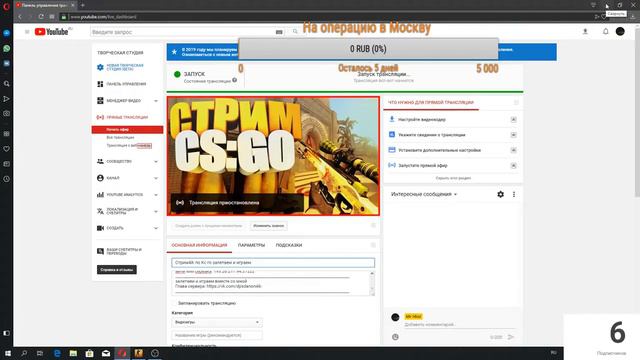The height and width of the screenshot is (360, 640).
Task: Toggle the checklist panel header checkbox
Action: (x=516, y=102)
